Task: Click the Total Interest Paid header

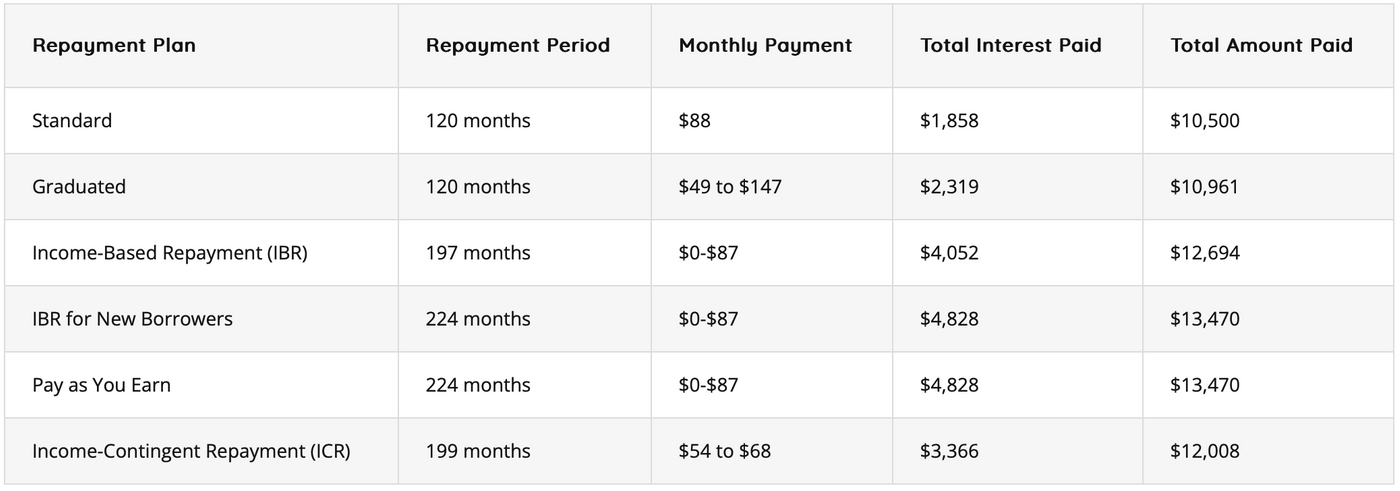Action: coord(1011,46)
